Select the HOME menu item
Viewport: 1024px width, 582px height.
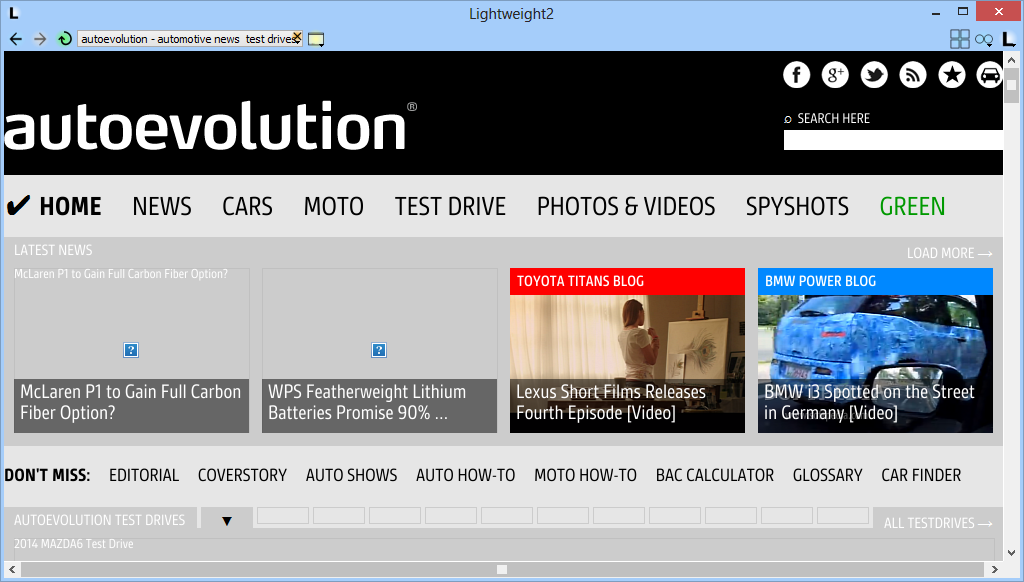click(x=70, y=206)
